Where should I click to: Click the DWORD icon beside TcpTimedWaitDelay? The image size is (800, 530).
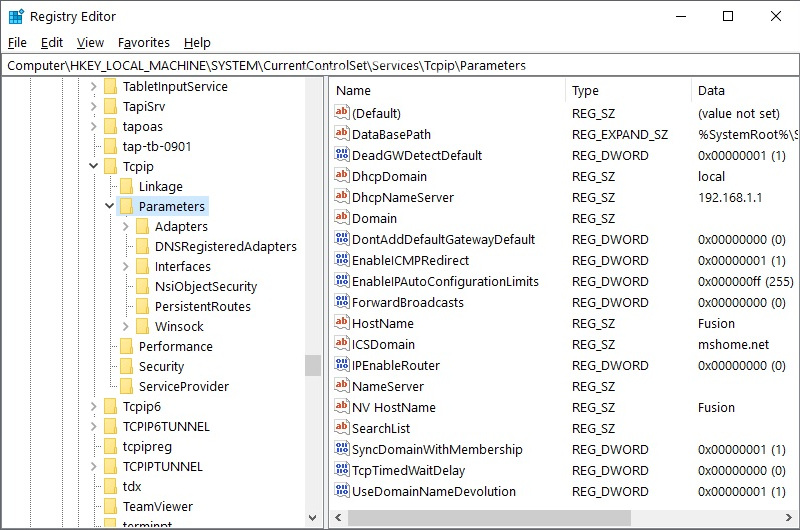342,471
